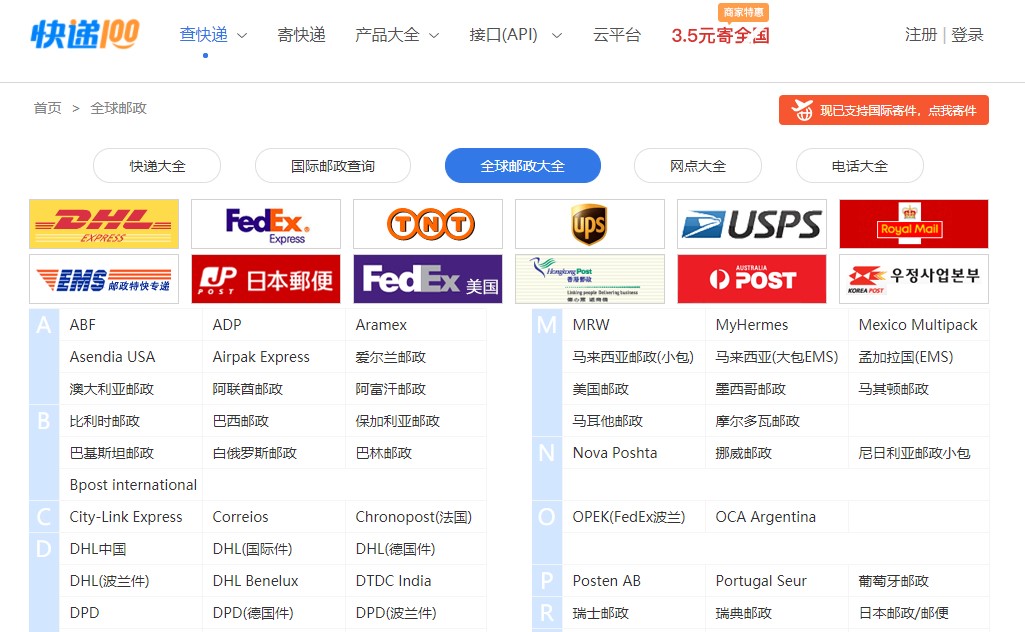
Task: Open the 云平台 menu item
Action: pos(616,35)
